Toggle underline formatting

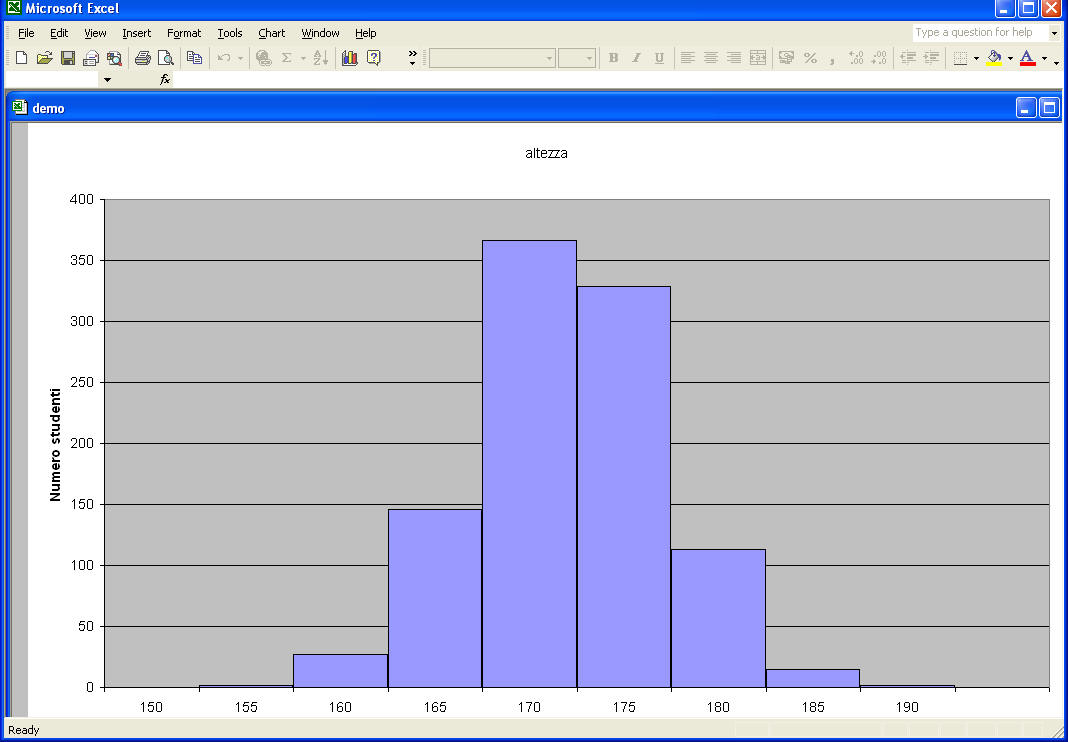pyautogui.click(x=657, y=58)
